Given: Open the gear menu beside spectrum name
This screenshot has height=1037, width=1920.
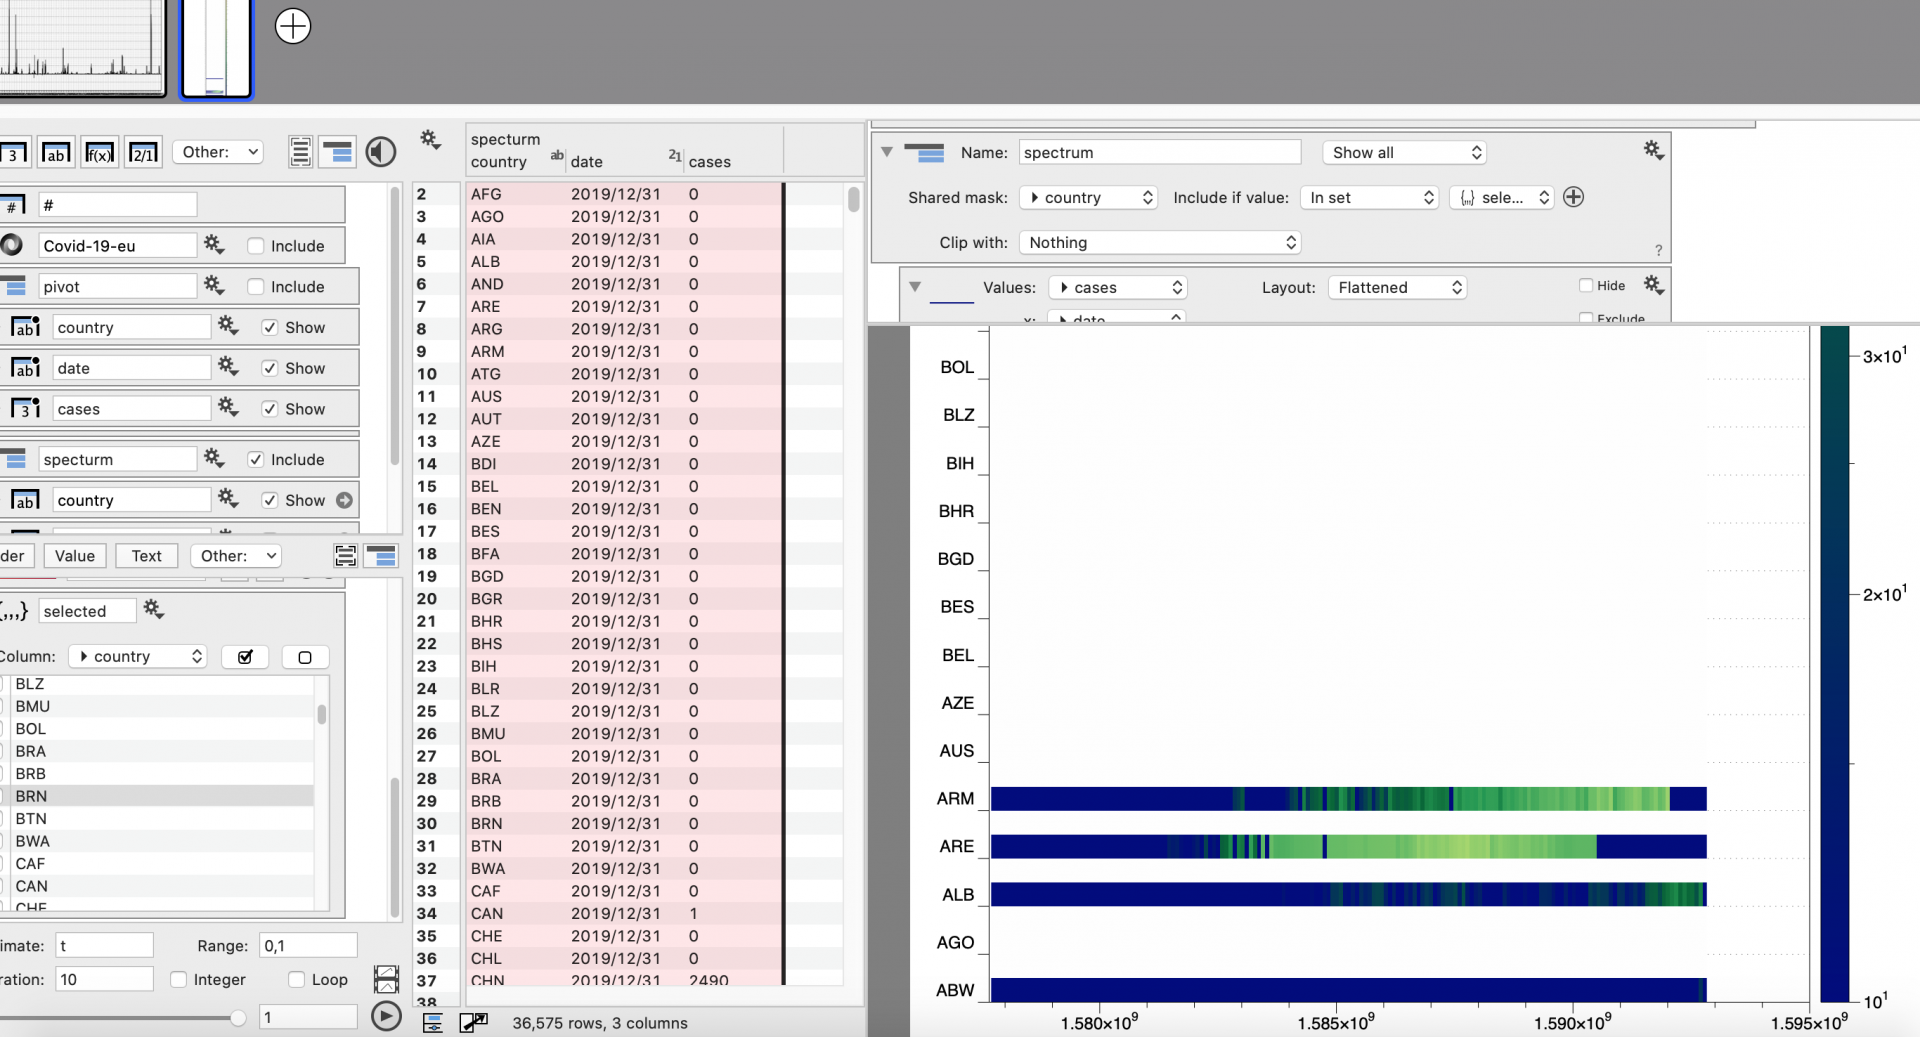Looking at the screenshot, I should [1653, 151].
